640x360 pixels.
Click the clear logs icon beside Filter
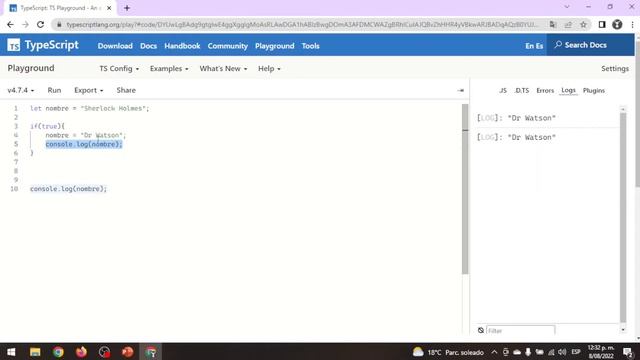[481, 330]
